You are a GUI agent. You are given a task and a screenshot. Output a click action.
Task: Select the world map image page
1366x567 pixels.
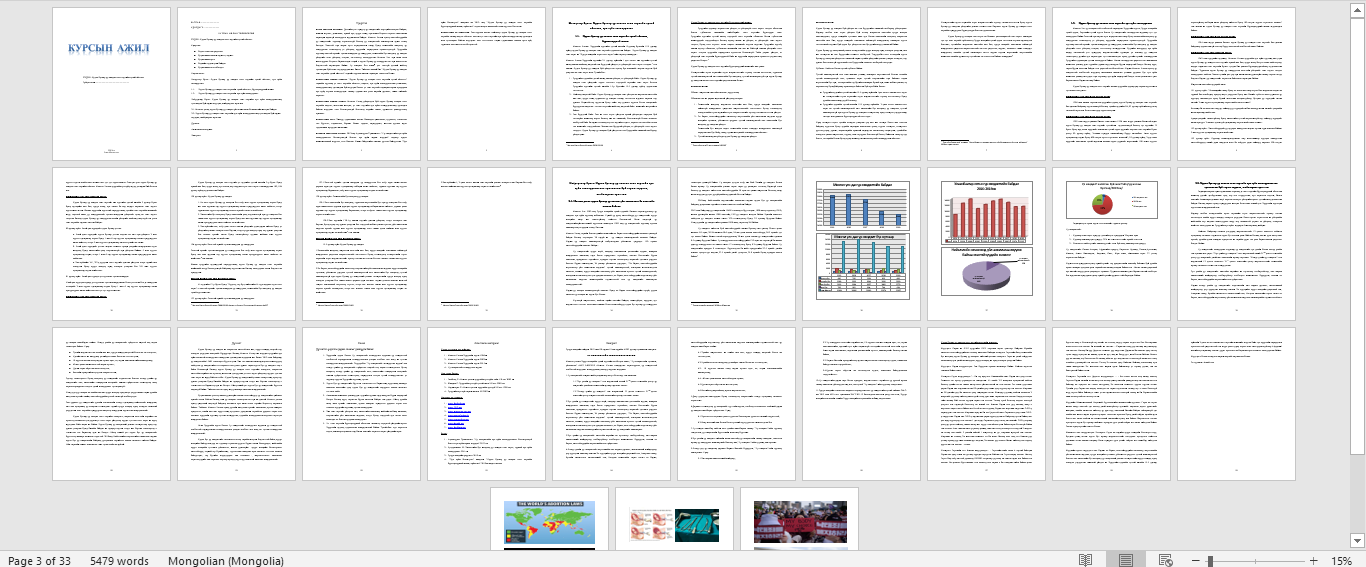click(549, 520)
